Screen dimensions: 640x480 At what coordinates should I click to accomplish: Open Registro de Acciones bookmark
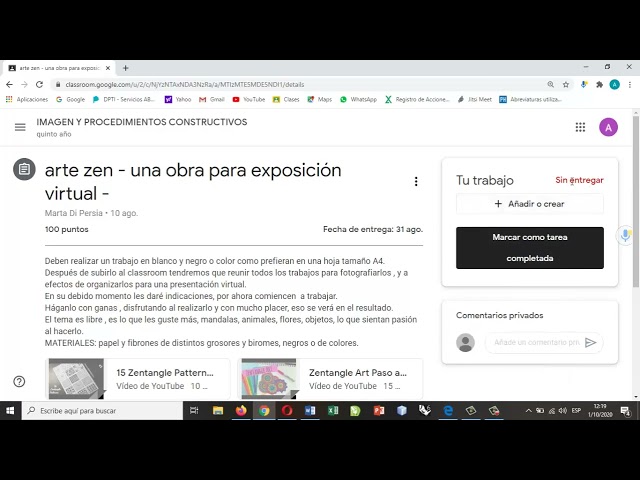(x=417, y=99)
